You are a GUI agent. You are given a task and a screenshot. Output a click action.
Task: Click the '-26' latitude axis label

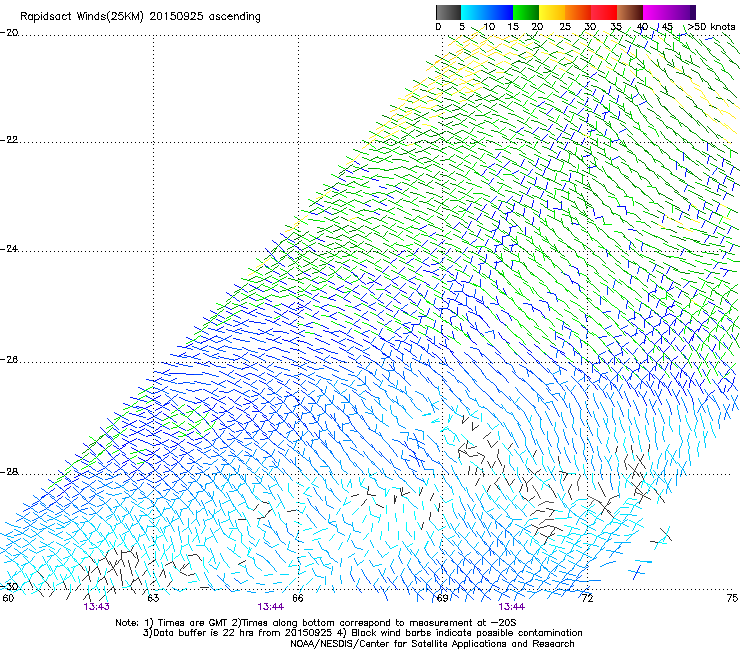tap(9, 360)
